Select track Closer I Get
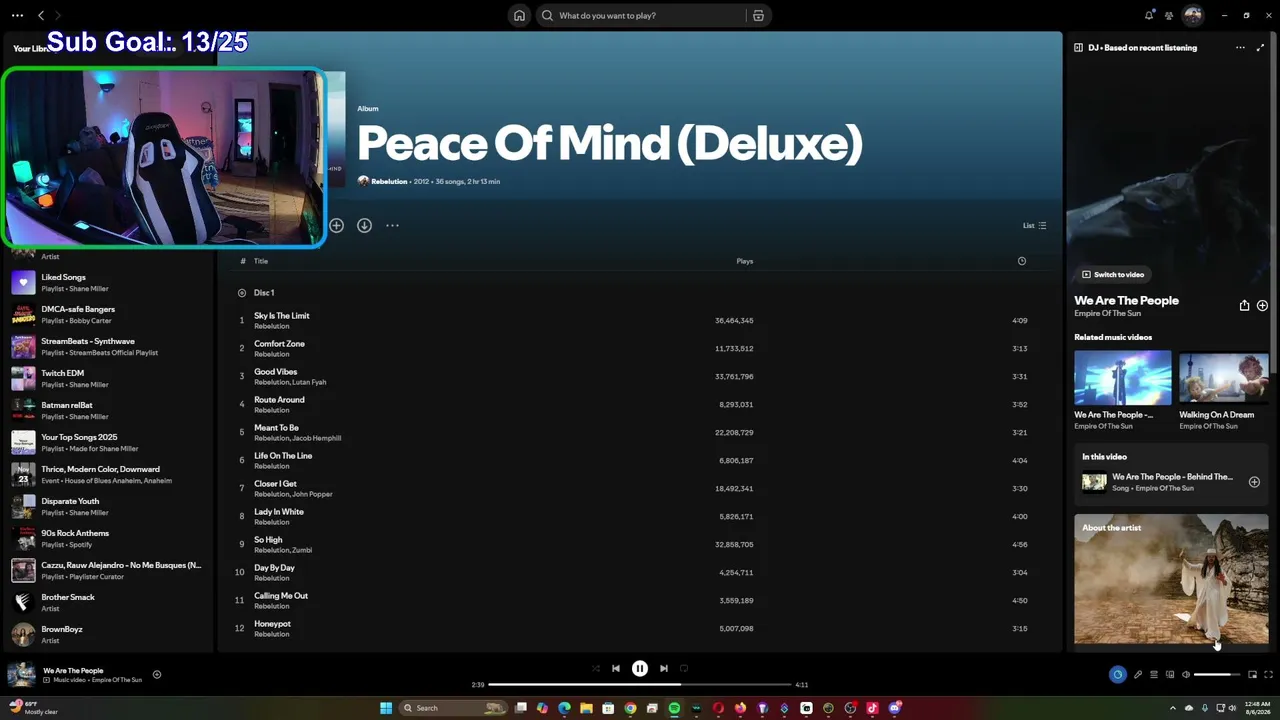Image resolution: width=1280 pixels, height=720 pixels. click(640, 489)
